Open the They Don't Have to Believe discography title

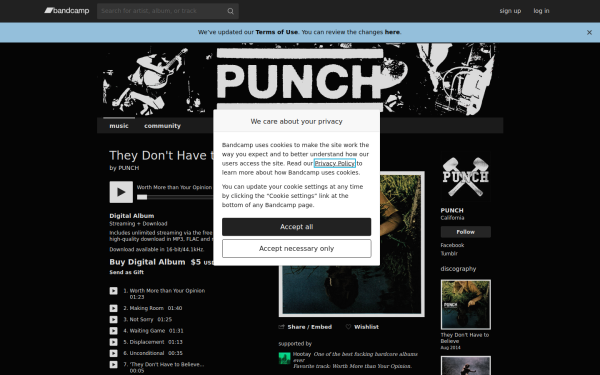(x=465, y=338)
